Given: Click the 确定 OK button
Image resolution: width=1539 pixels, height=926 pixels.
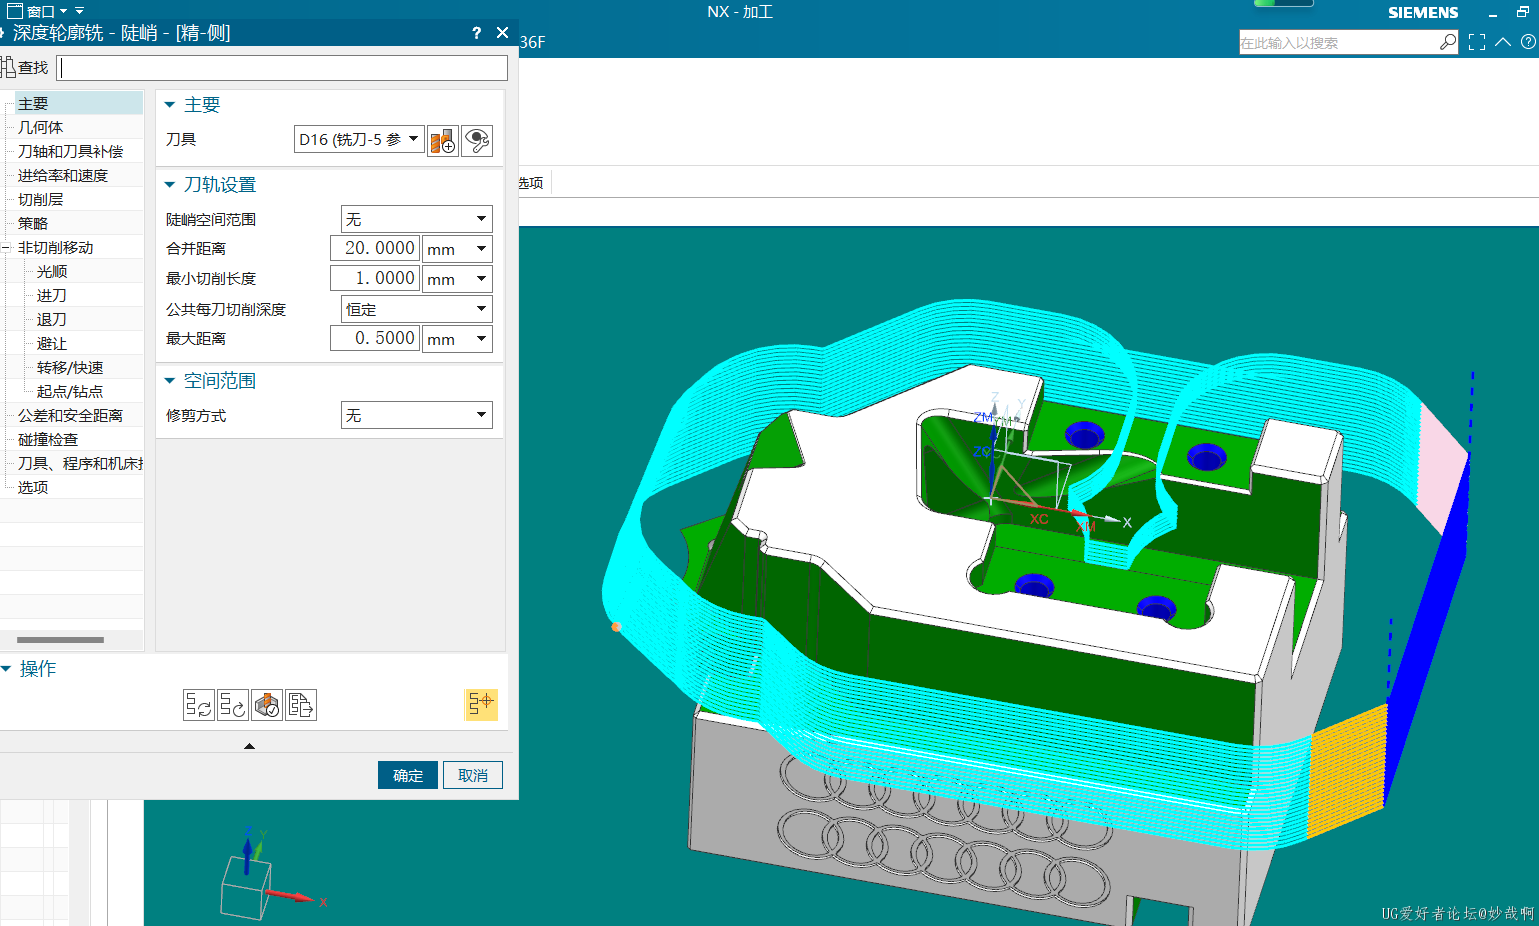Looking at the screenshot, I should coord(408,775).
